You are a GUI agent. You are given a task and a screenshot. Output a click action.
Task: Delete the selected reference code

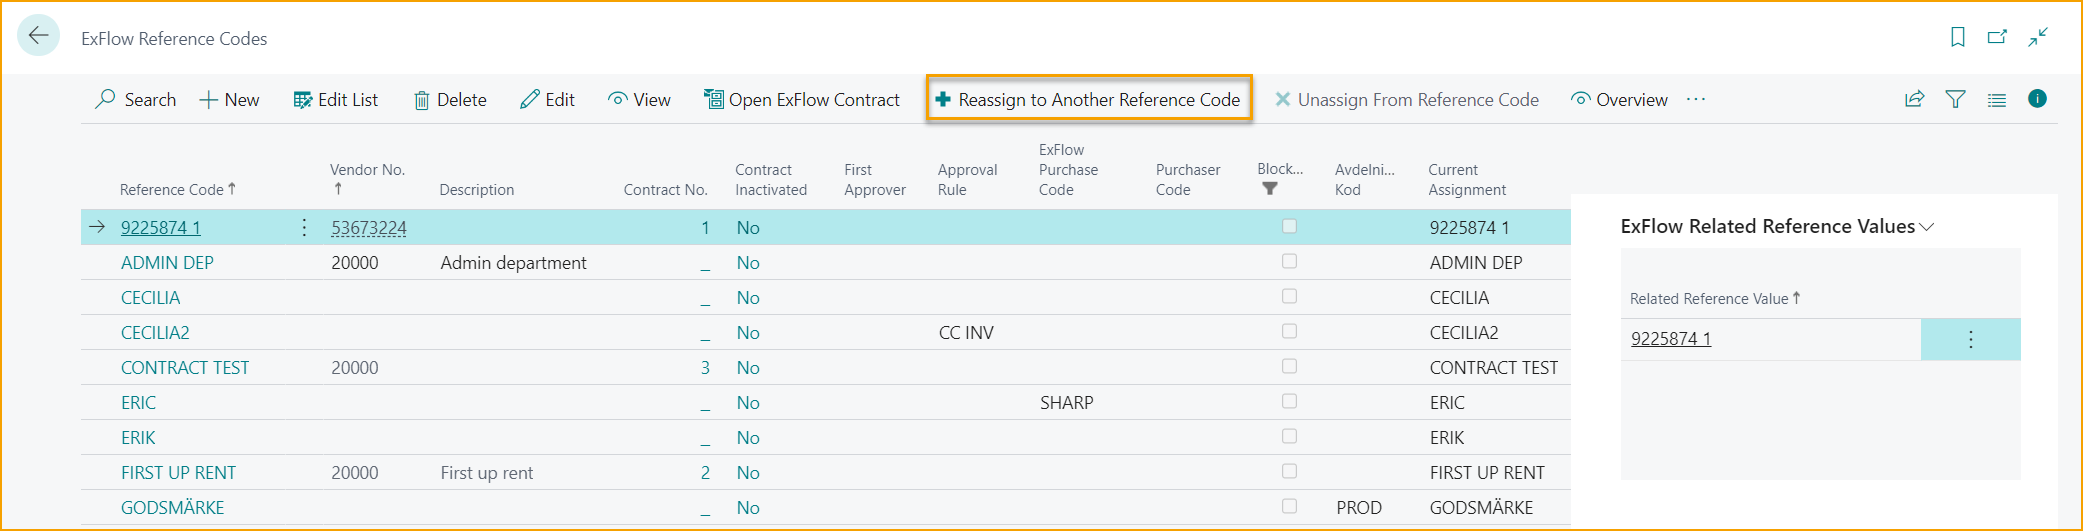click(450, 99)
